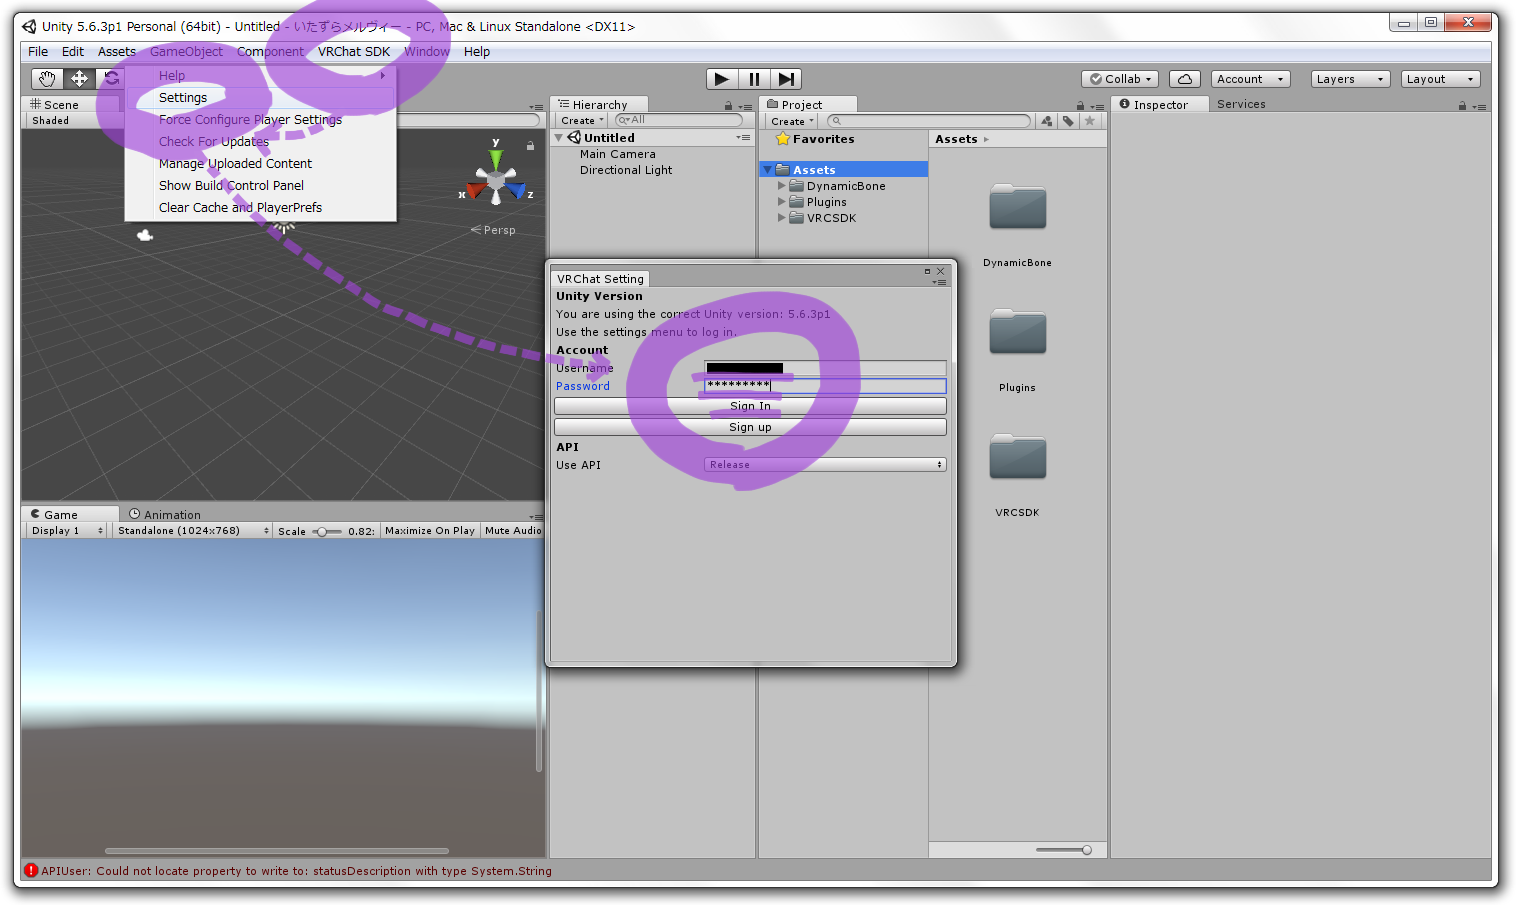Start Play mode with the Play button
1516x905 pixels.
tap(722, 79)
